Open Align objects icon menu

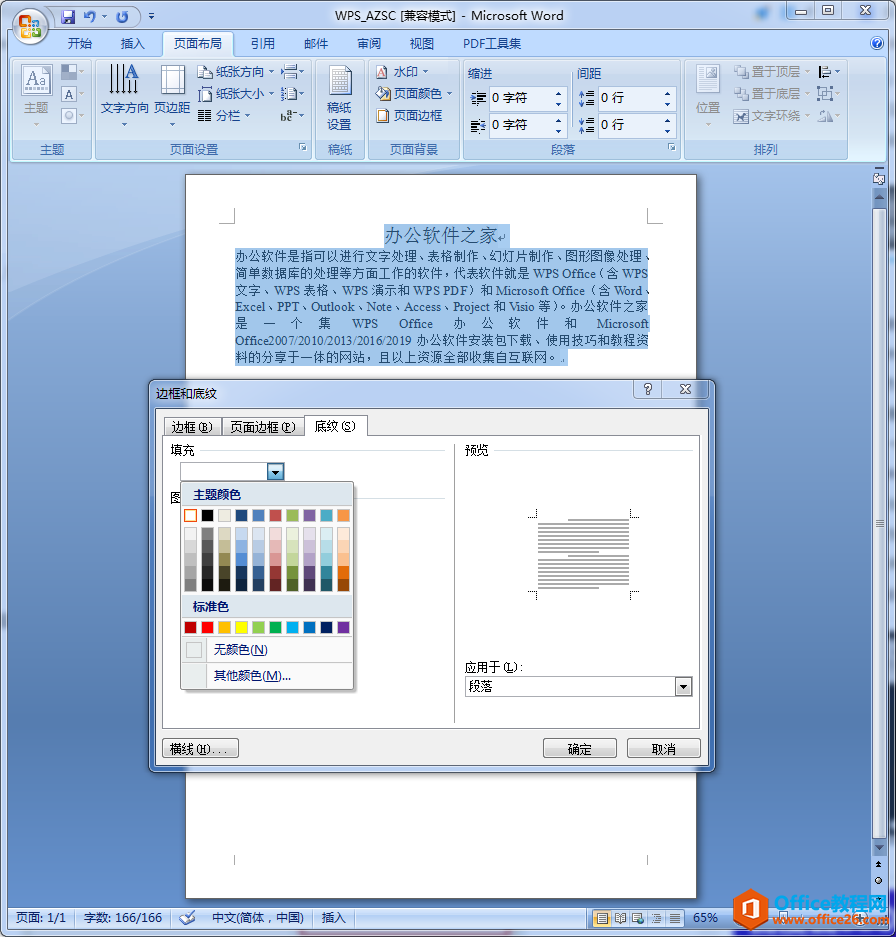[828, 72]
